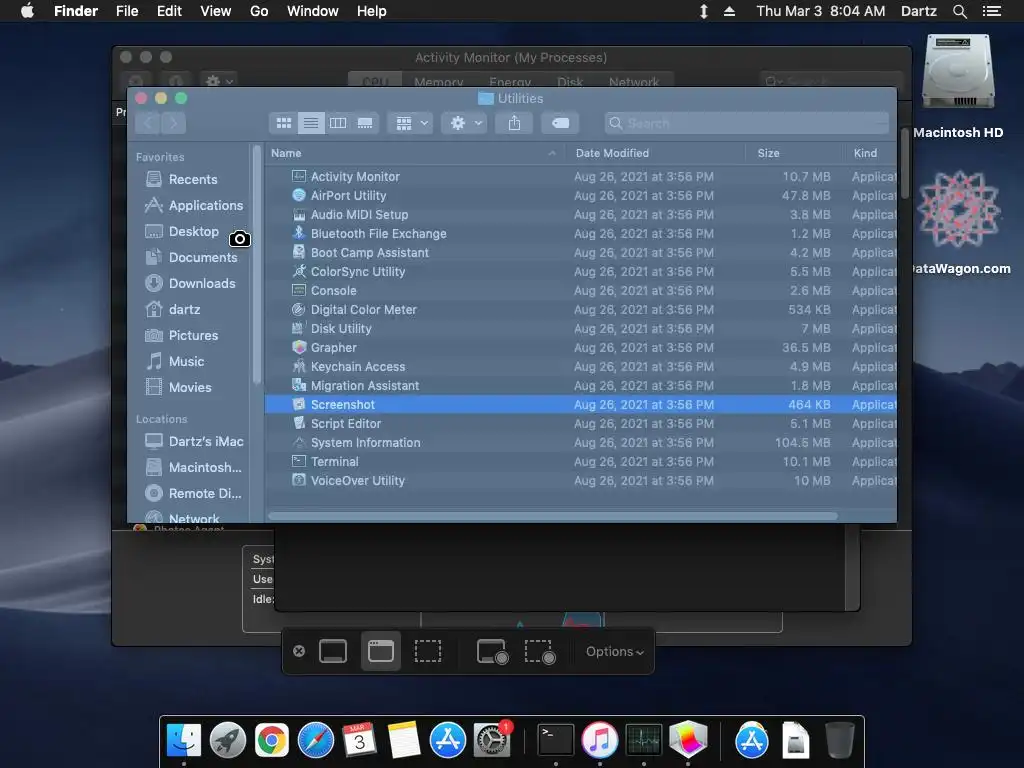The height and width of the screenshot is (768, 1024).
Task: Select the Terminal row in Utilities
Action: pyautogui.click(x=581, y=461)
